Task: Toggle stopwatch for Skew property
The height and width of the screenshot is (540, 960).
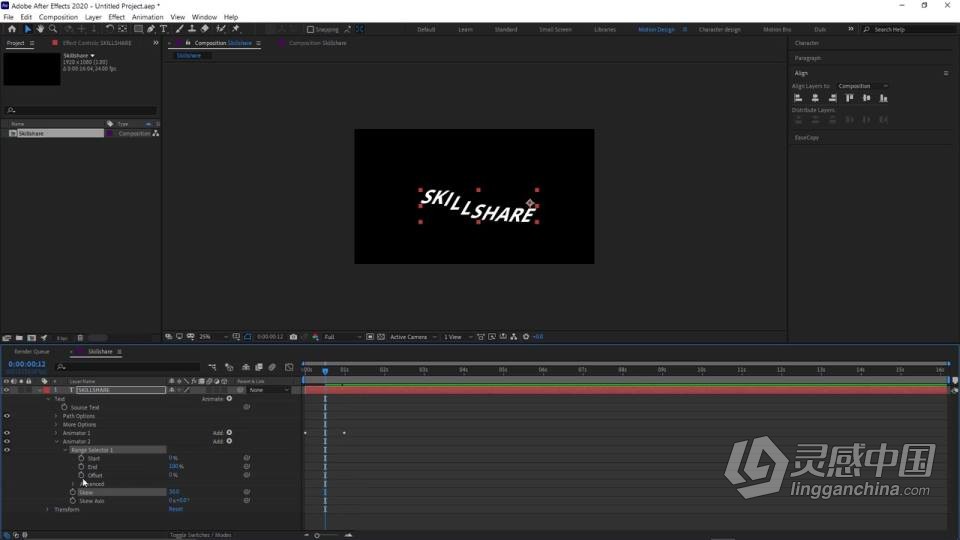Action: pyautogui.click(x=73, y=492)
